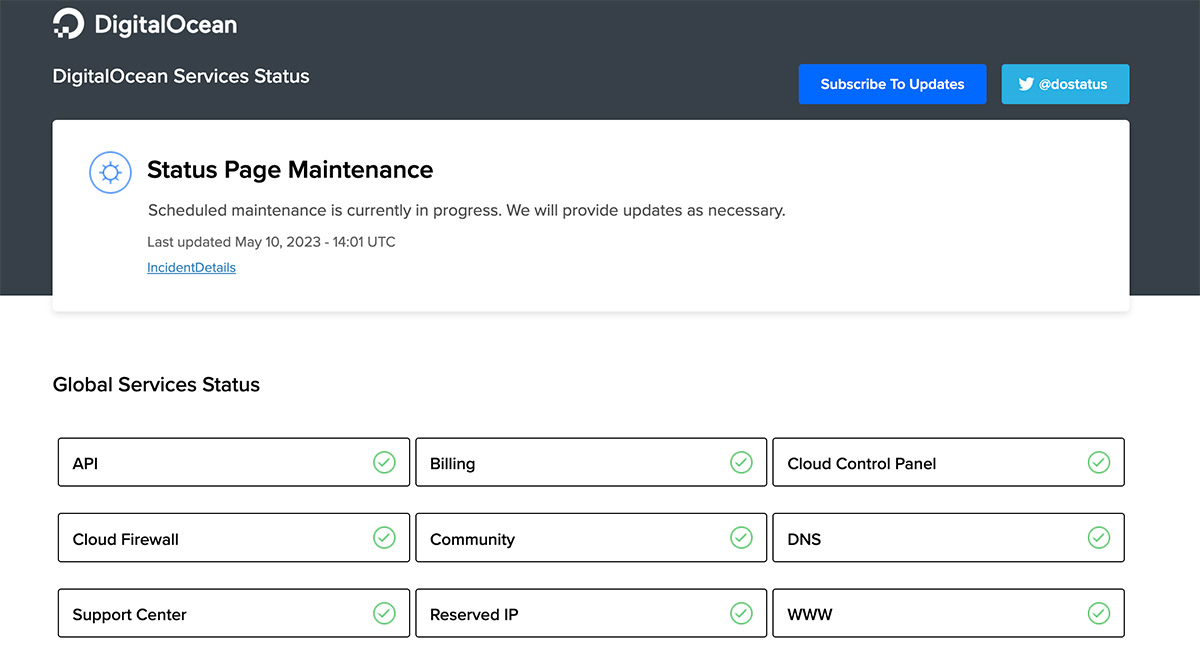Select the Cloud Control Panel status card
The width and height of the screenshot is (1200, 668).
(x=948, y=462)
